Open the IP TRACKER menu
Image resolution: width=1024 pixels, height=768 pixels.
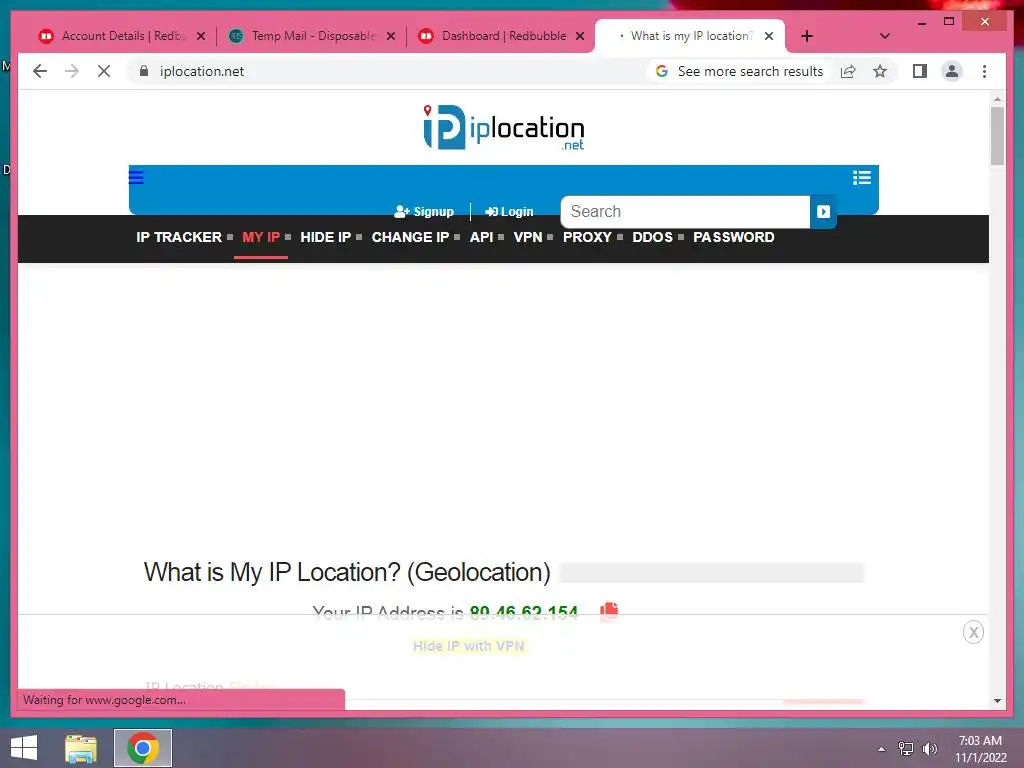pos(179,237)
